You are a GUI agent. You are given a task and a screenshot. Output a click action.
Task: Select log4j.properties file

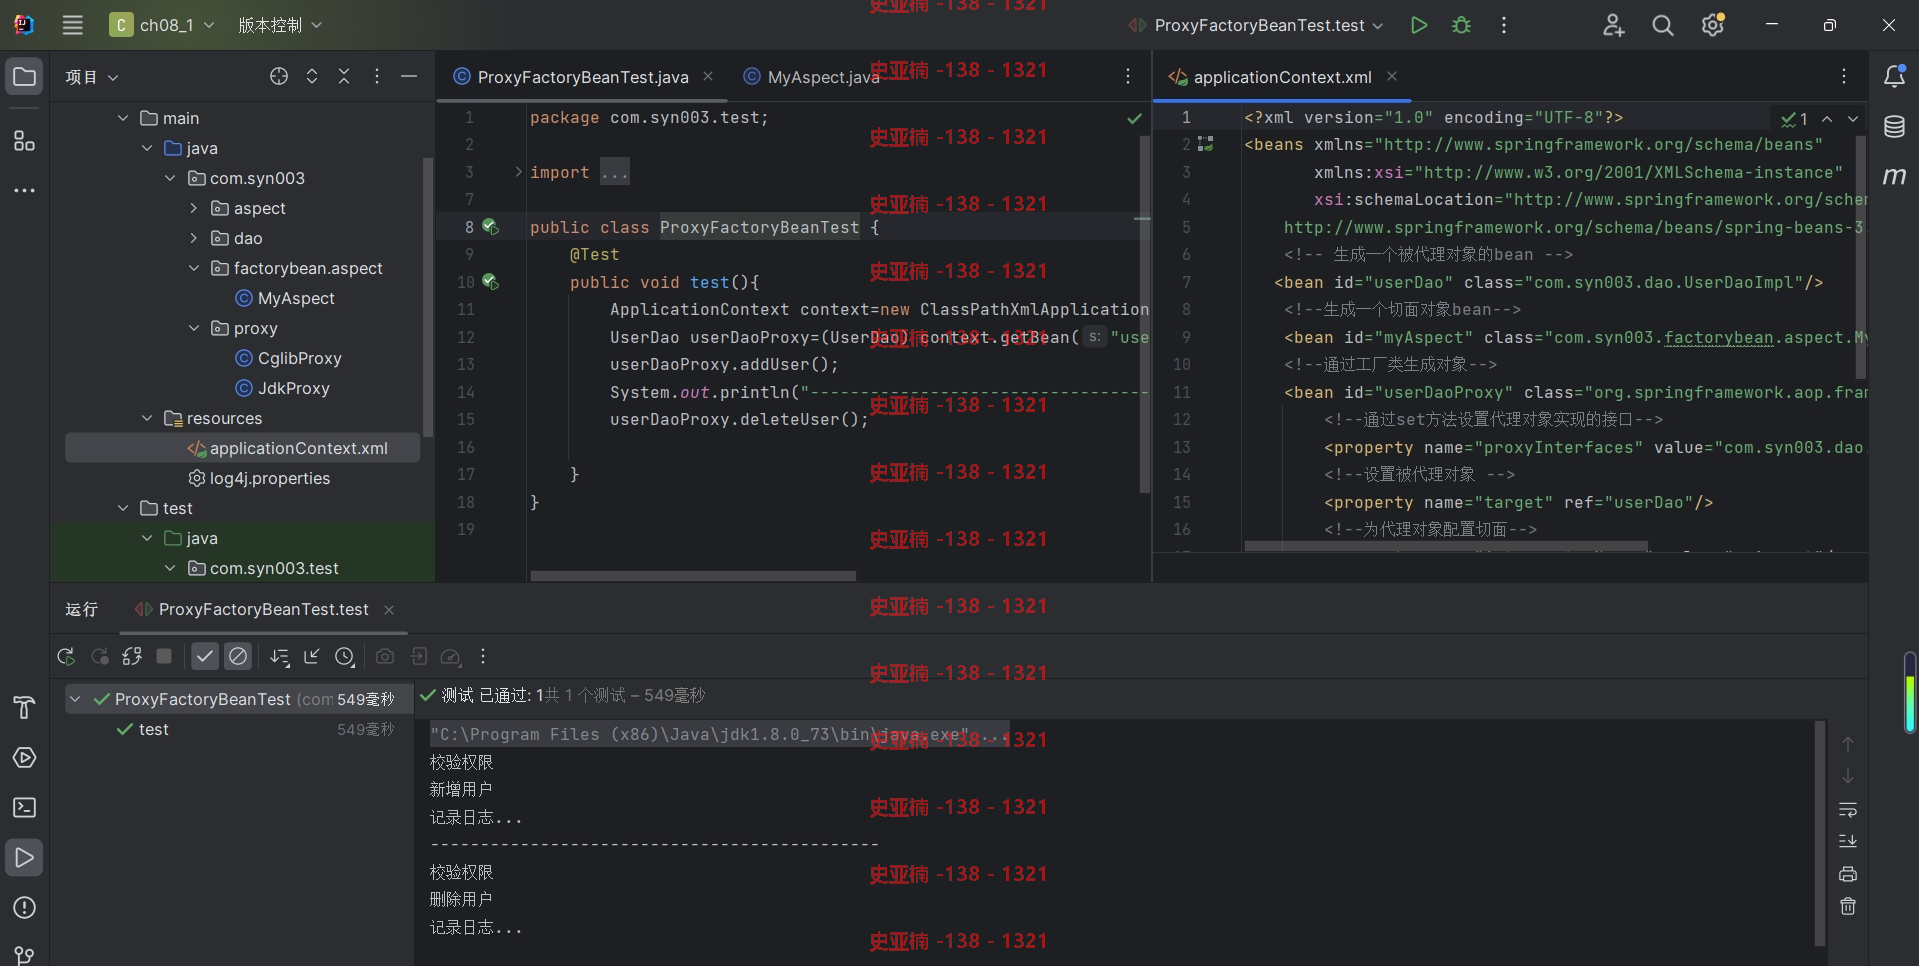point(260,478)
